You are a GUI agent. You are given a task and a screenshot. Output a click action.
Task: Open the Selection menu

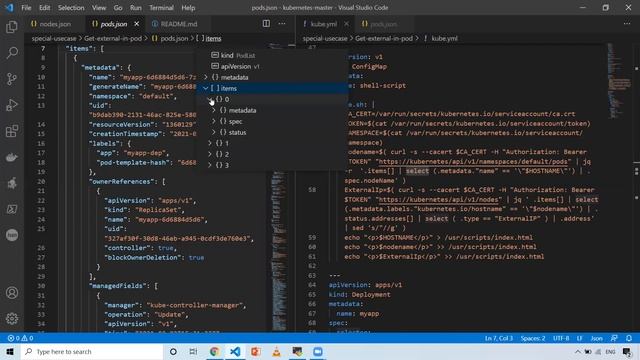[71, 8]
